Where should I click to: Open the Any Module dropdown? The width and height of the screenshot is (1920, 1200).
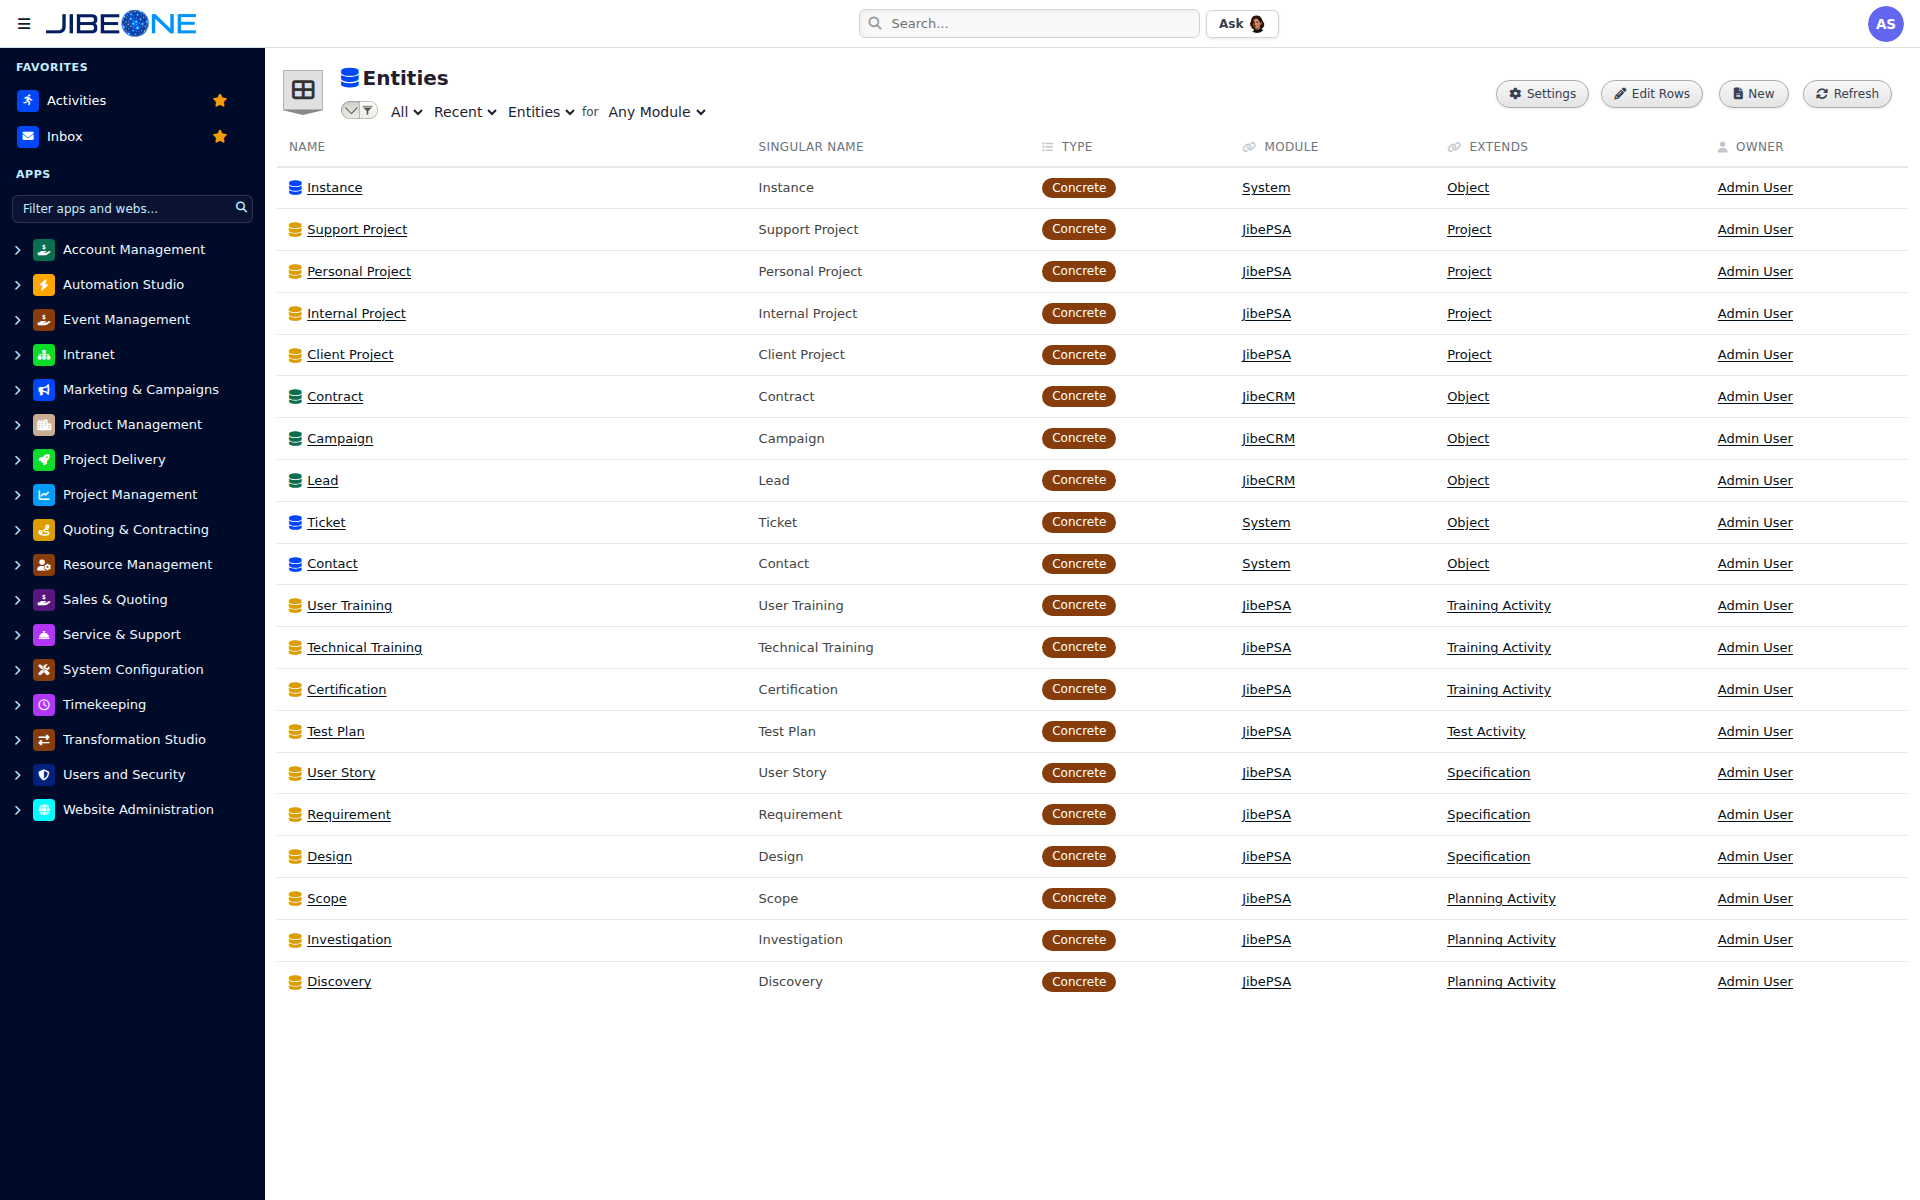(657, 112)
